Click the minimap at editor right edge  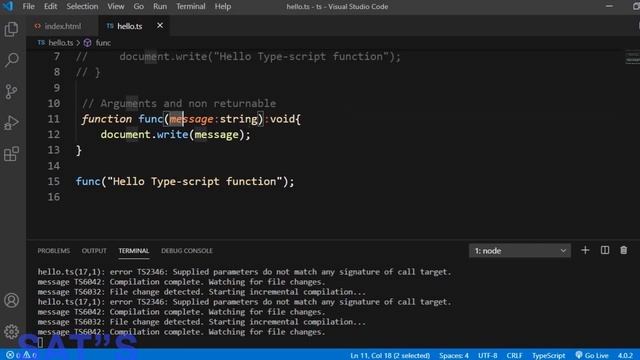pos(632,57)
